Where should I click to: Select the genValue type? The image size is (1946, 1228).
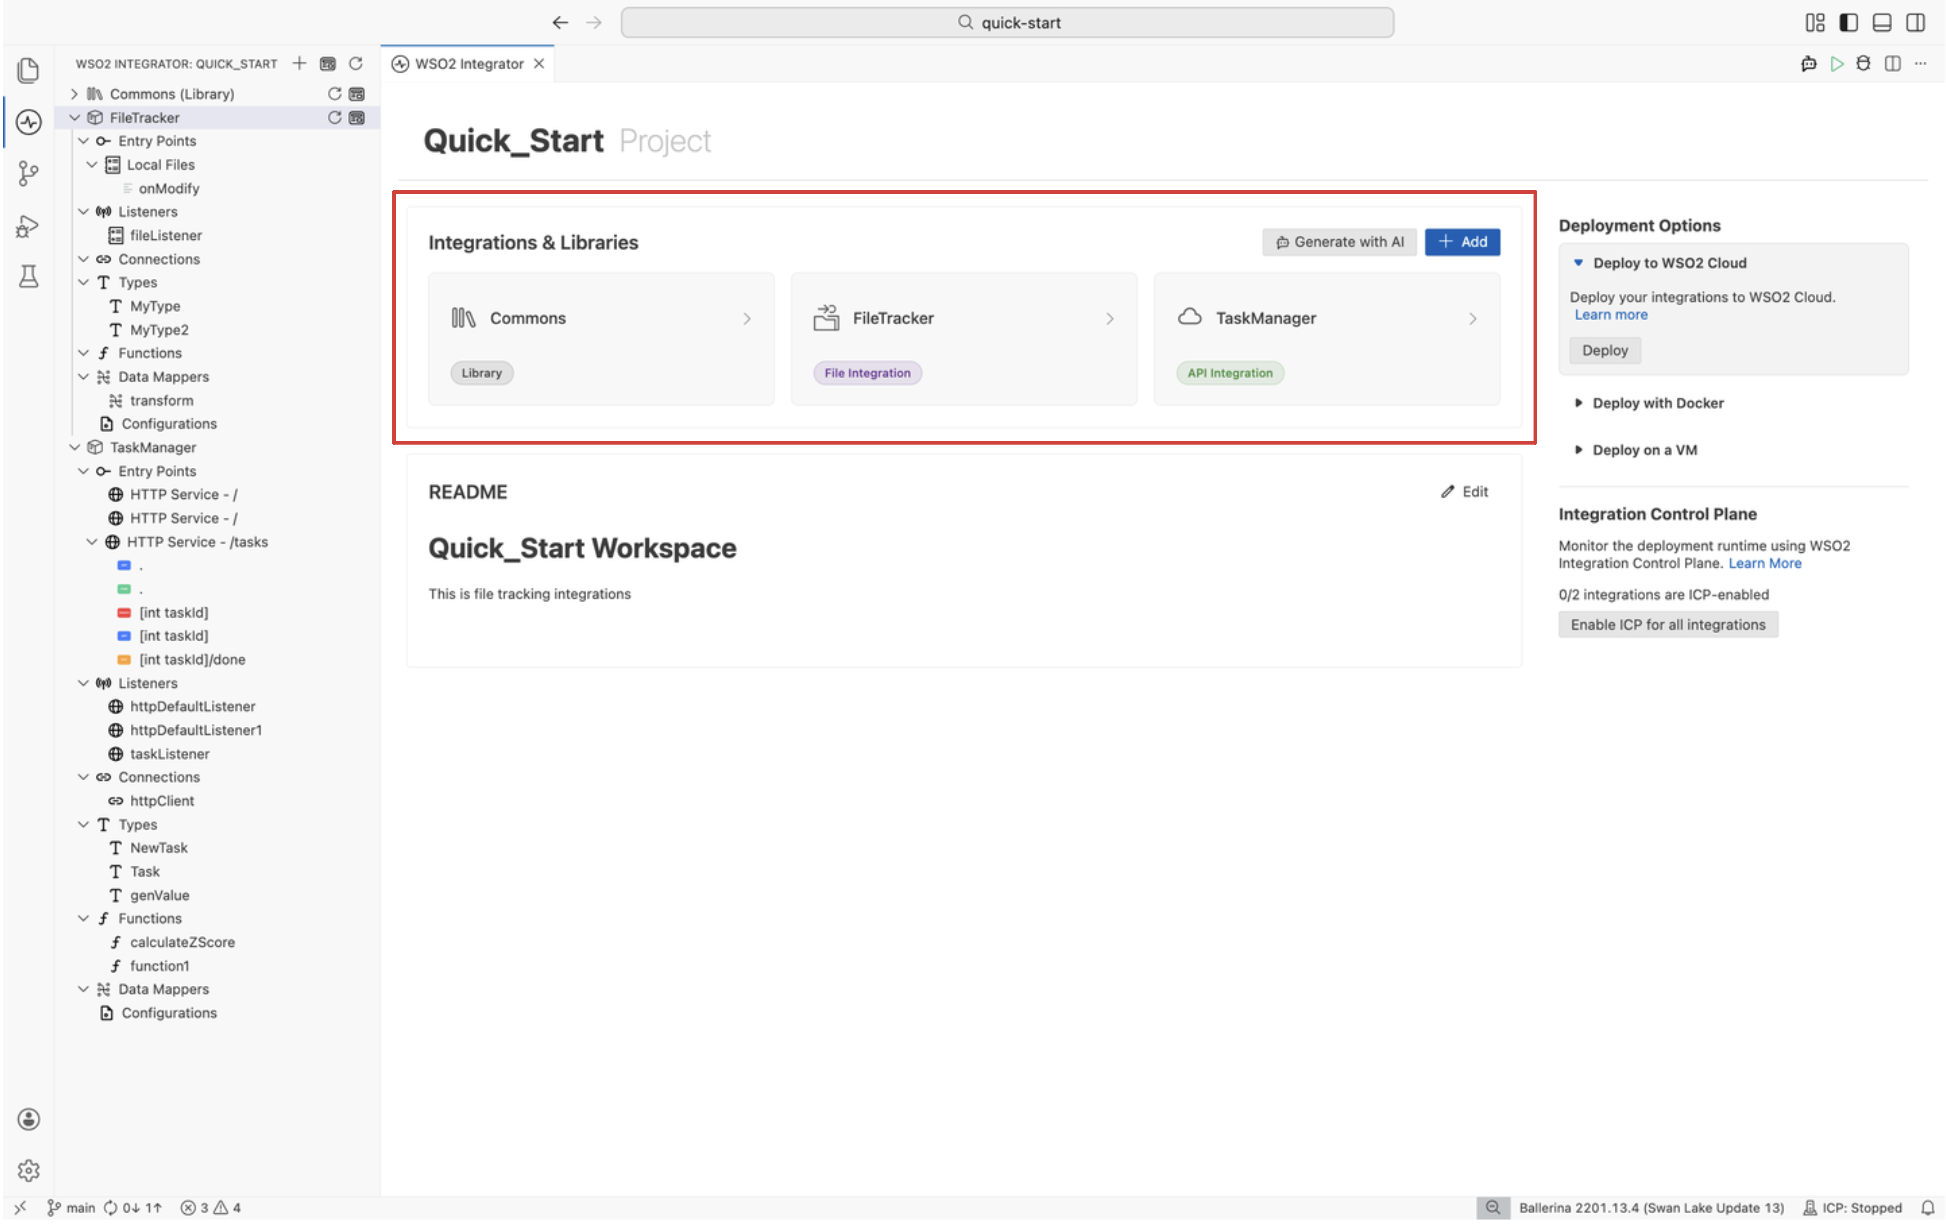(159, 895)
